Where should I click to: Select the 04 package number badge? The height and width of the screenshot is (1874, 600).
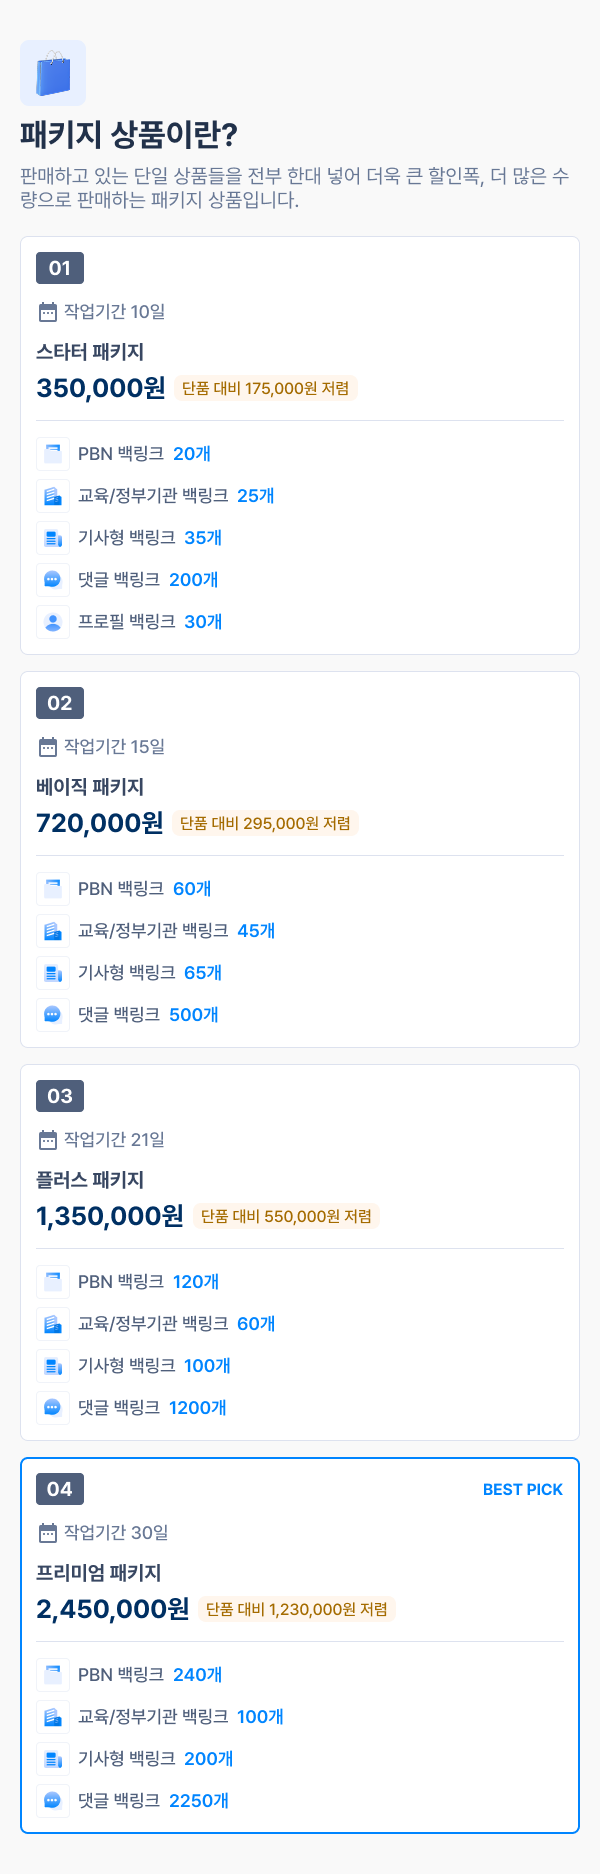click(60, 1489)
